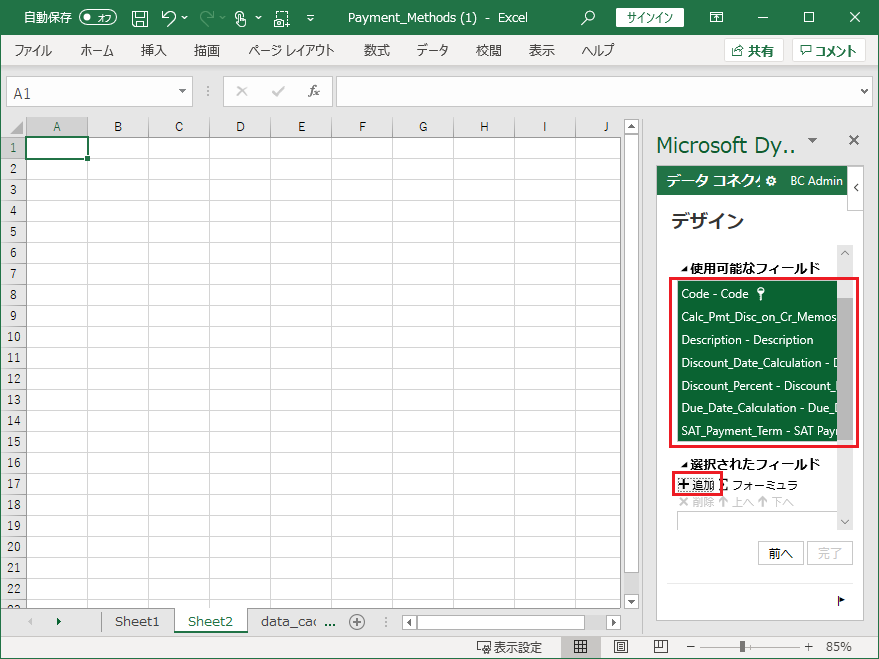This screenshot has width=879, height=659.
Task: Click the フォーミュラ button
Action: (760, 485)
